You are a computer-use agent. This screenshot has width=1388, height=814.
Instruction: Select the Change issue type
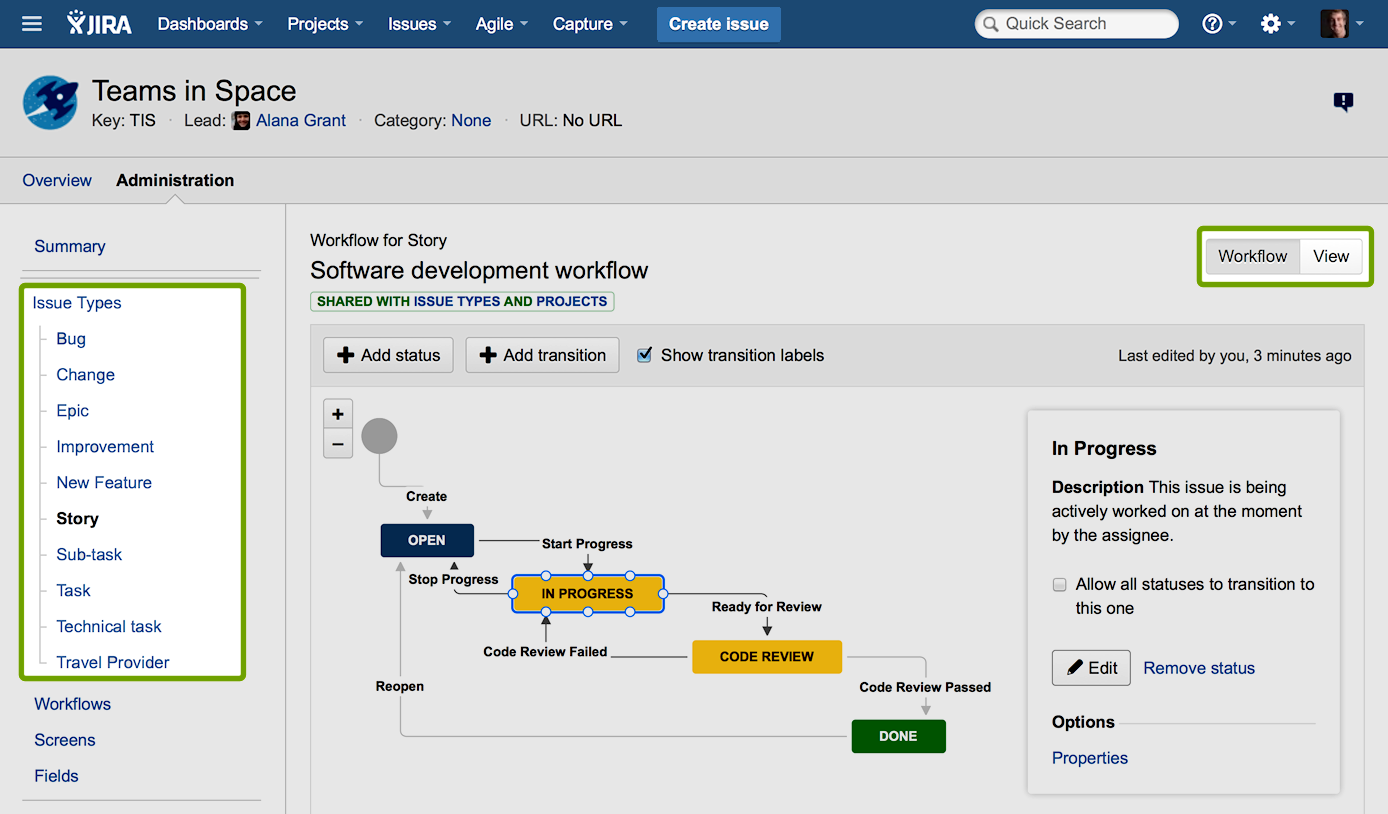[x=85, y=375]
